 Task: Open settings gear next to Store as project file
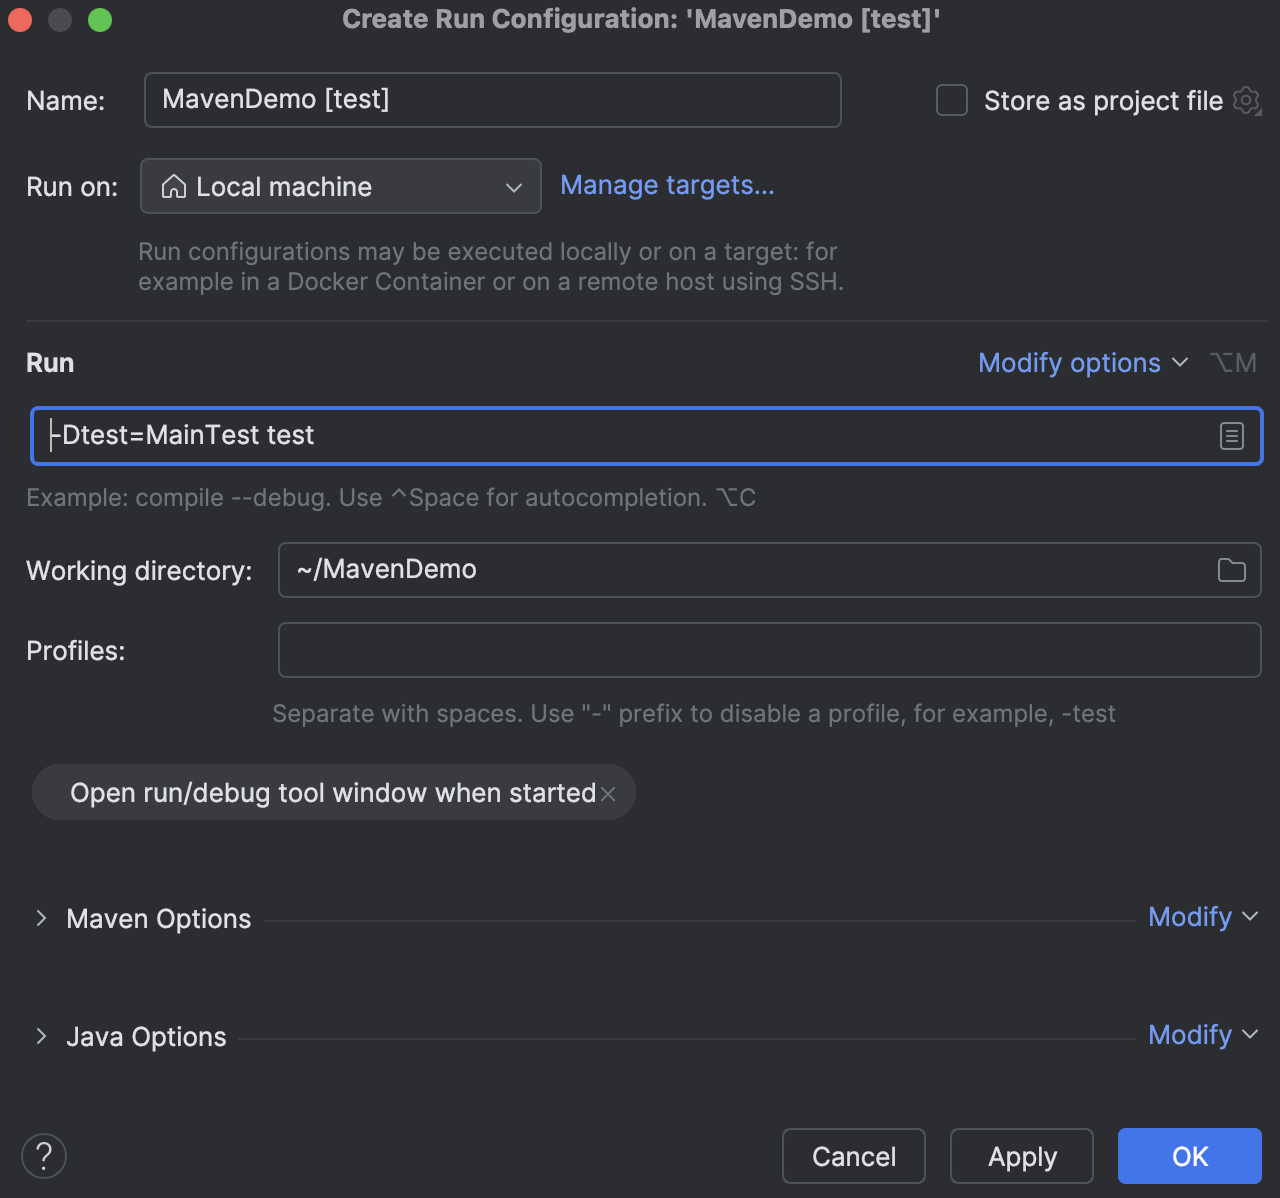tap(1246, 100)
